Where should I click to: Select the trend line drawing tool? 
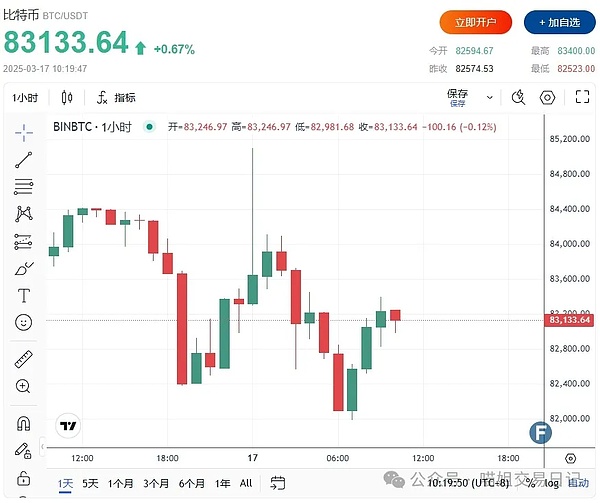tap(24, 158)
